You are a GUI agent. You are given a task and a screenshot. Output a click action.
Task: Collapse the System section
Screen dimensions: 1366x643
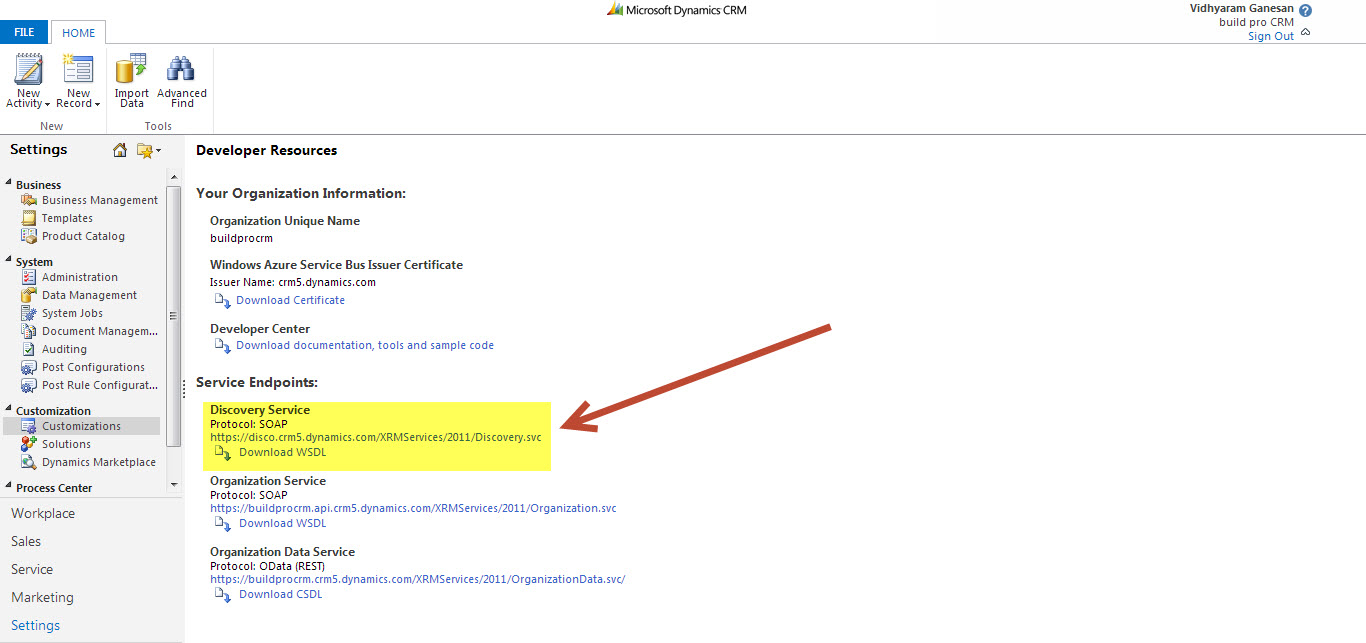(x=9, y=261)
